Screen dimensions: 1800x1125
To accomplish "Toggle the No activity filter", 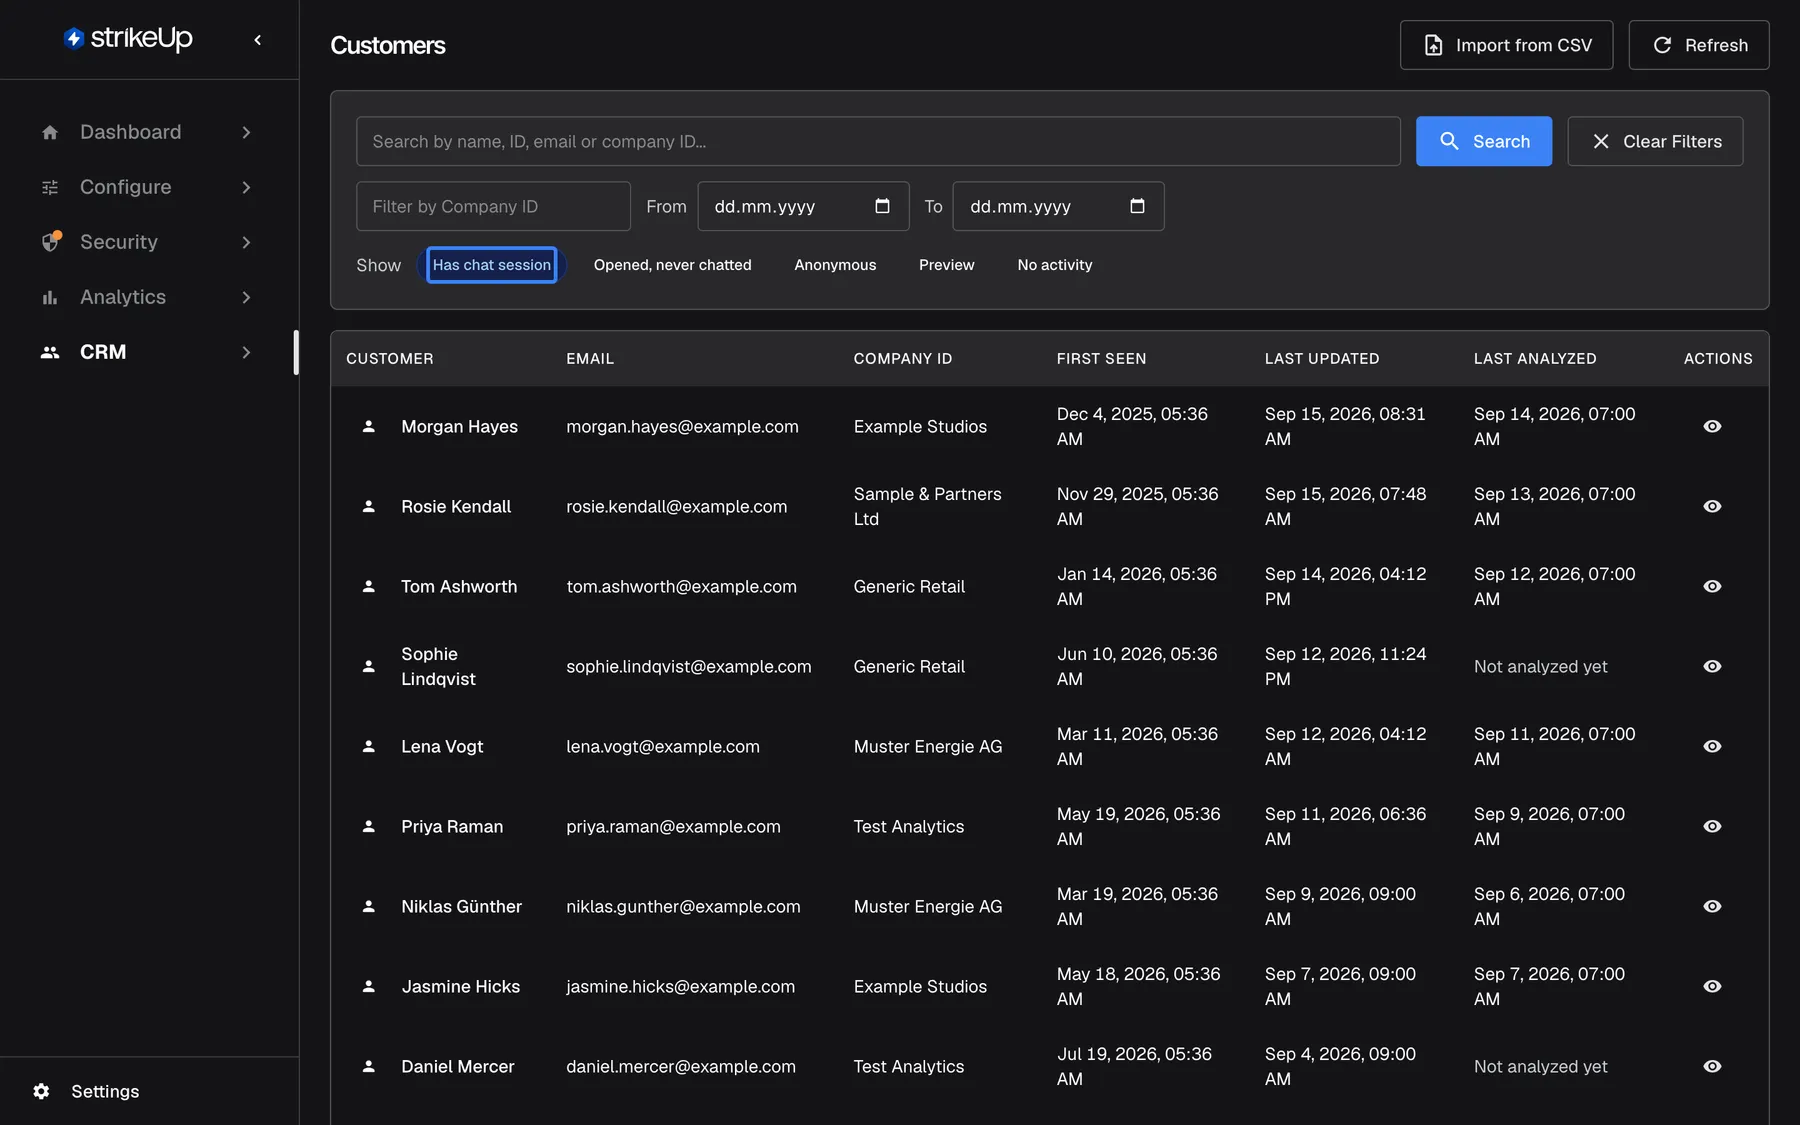I will point(1055,265).
